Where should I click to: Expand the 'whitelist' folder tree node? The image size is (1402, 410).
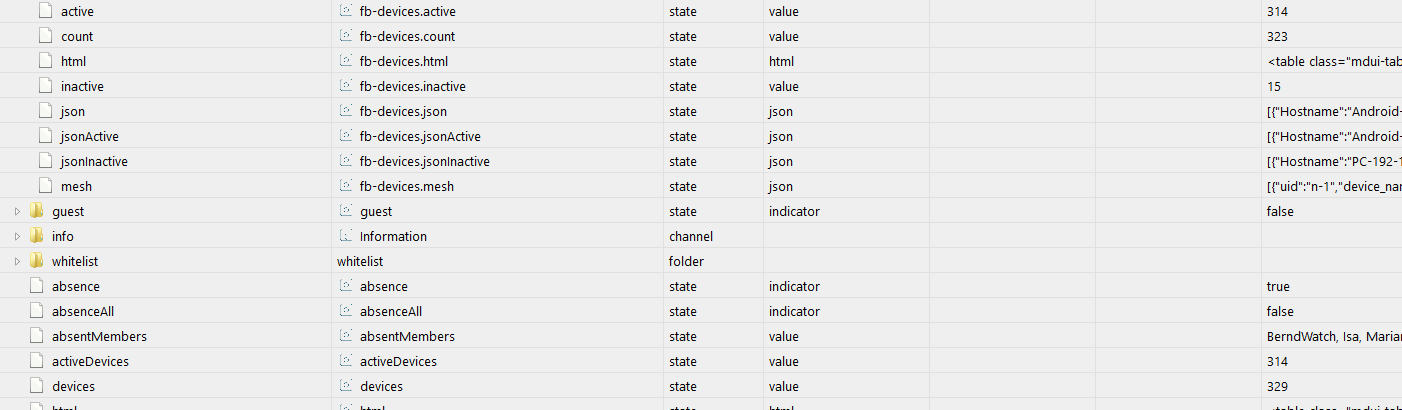tap(16, 261)
